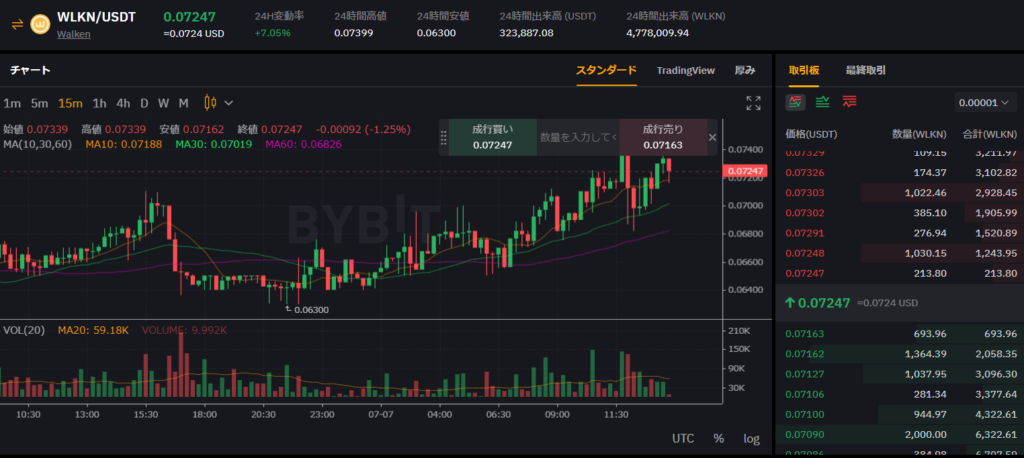Switch to the スタンダード chart tab

coord(606,70)
